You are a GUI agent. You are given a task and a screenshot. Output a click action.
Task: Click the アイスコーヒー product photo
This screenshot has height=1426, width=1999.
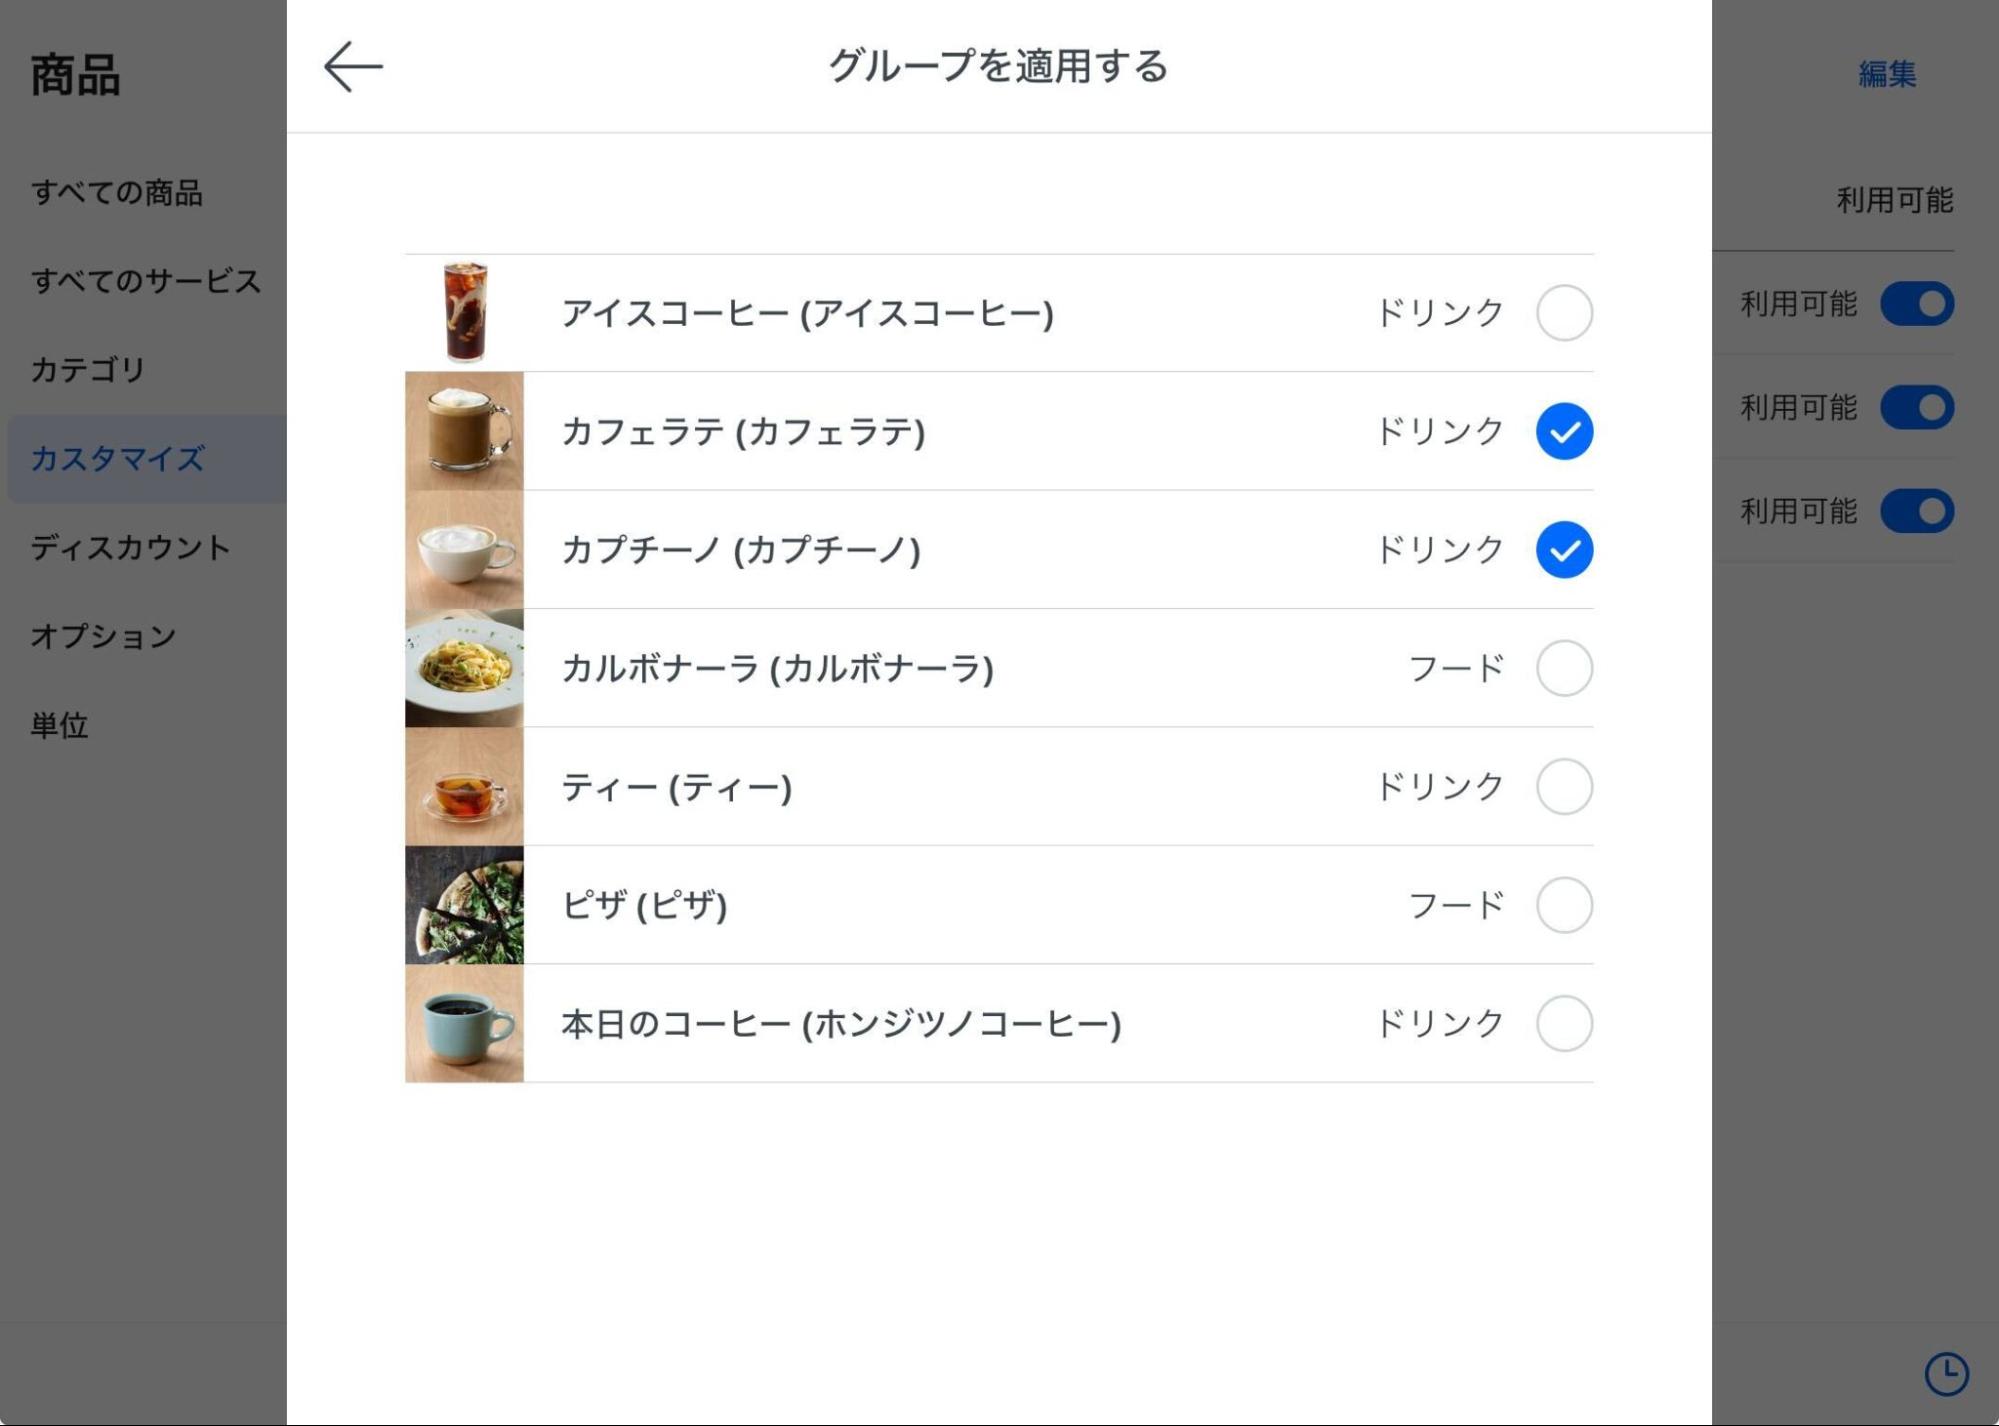tap(463, 312)
